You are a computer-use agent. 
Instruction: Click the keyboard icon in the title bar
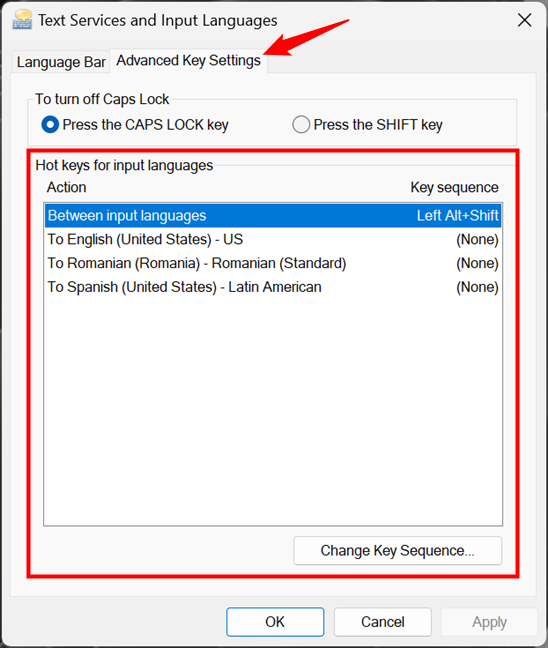[22, 20]
